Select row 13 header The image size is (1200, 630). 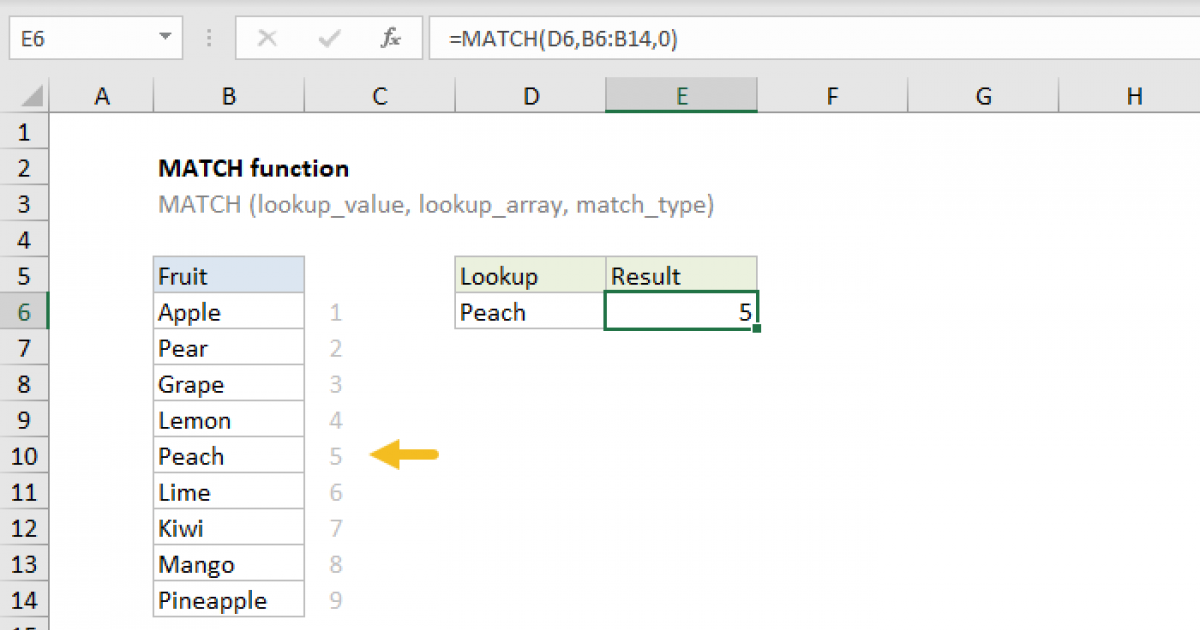(25, 564)
